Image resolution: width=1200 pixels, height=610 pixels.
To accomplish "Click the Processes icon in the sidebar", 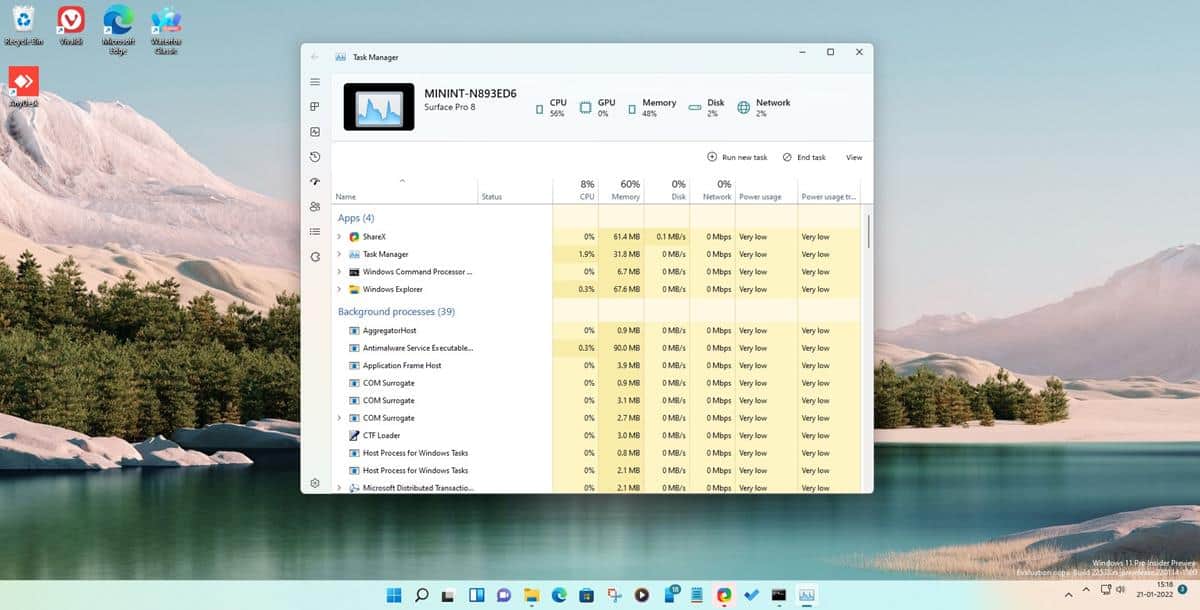I will pyautogui.click(x=314, y=106).
